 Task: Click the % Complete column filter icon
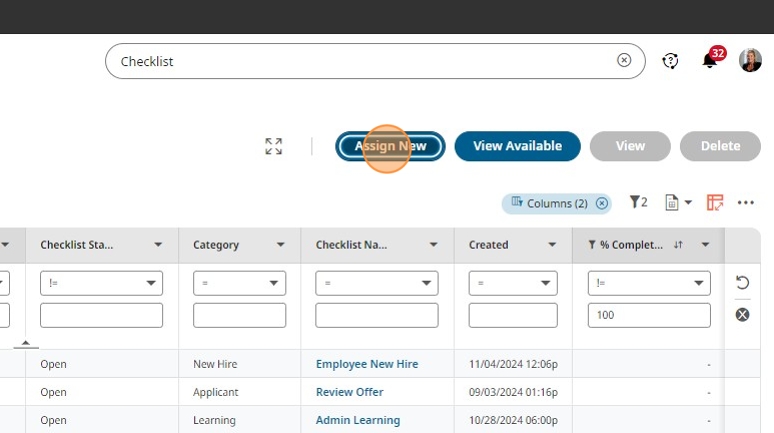pyautogui.click(x=591, y=245)
